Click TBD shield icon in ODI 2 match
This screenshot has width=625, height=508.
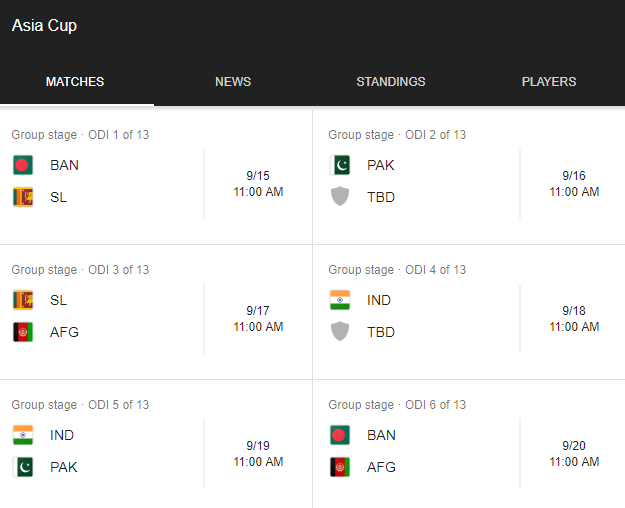coord(340,197)
